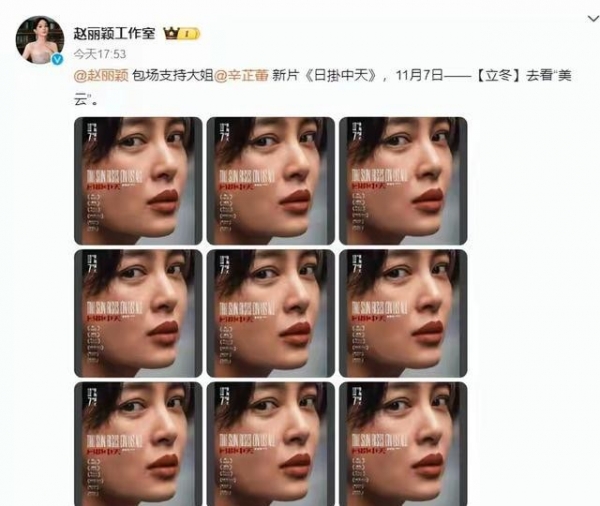Follow the @辛芷蕾 mention link
Viewport: 600px width, 506px height.
(241, 75)
